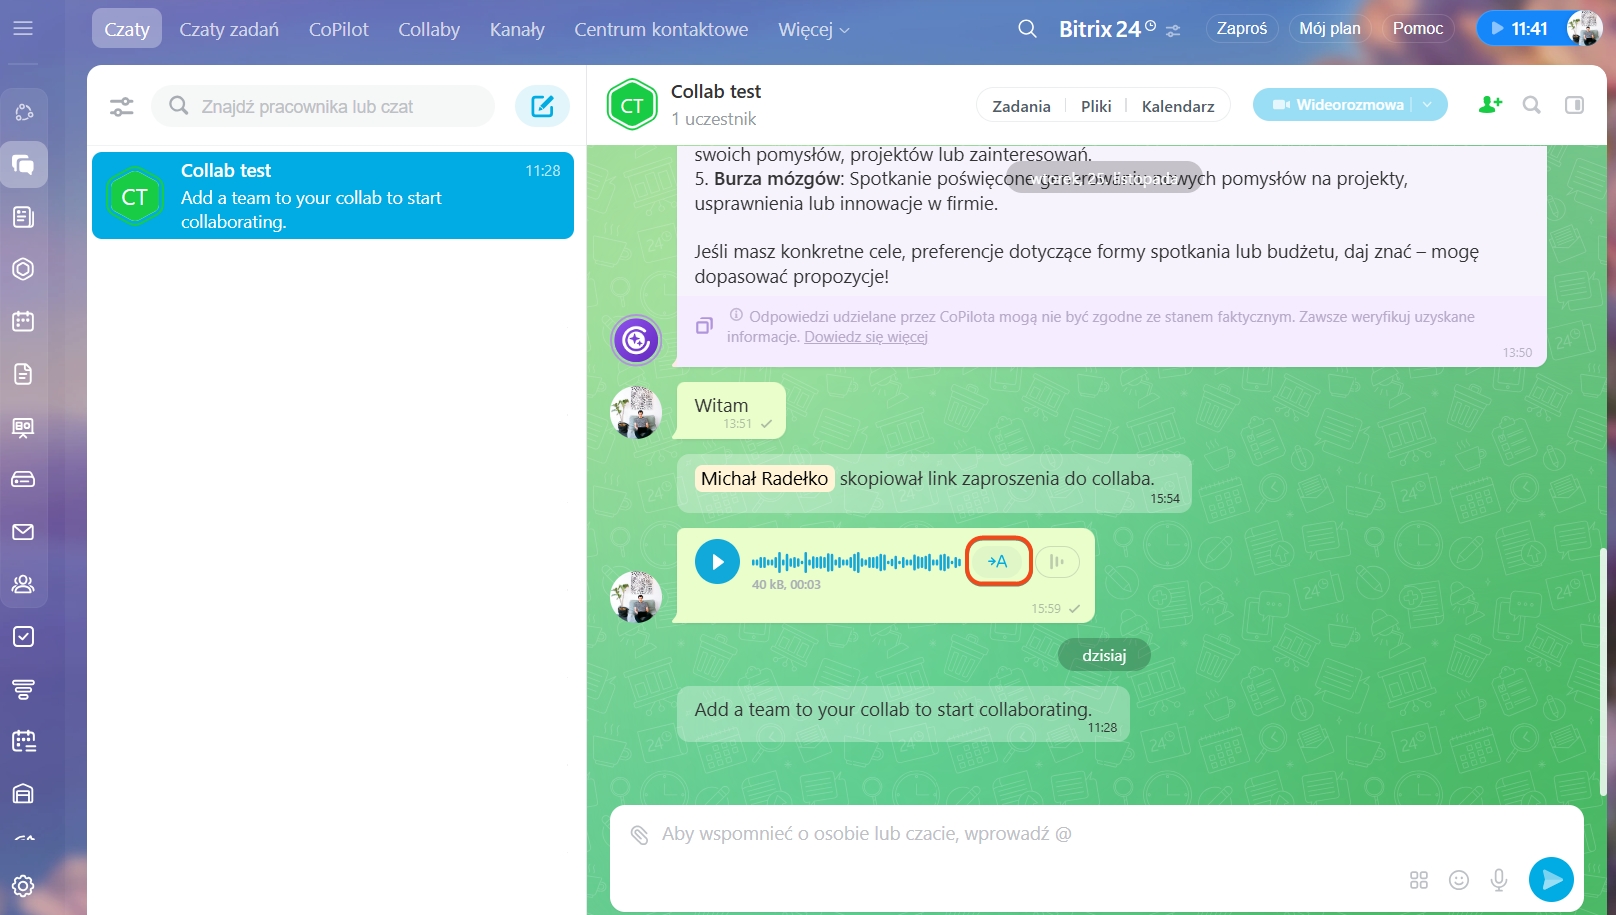This screenshot has width=1616, height=915.
Task: Click the Collab test chat header avatar
Action: pyautogui.click(x=632, y=105)
